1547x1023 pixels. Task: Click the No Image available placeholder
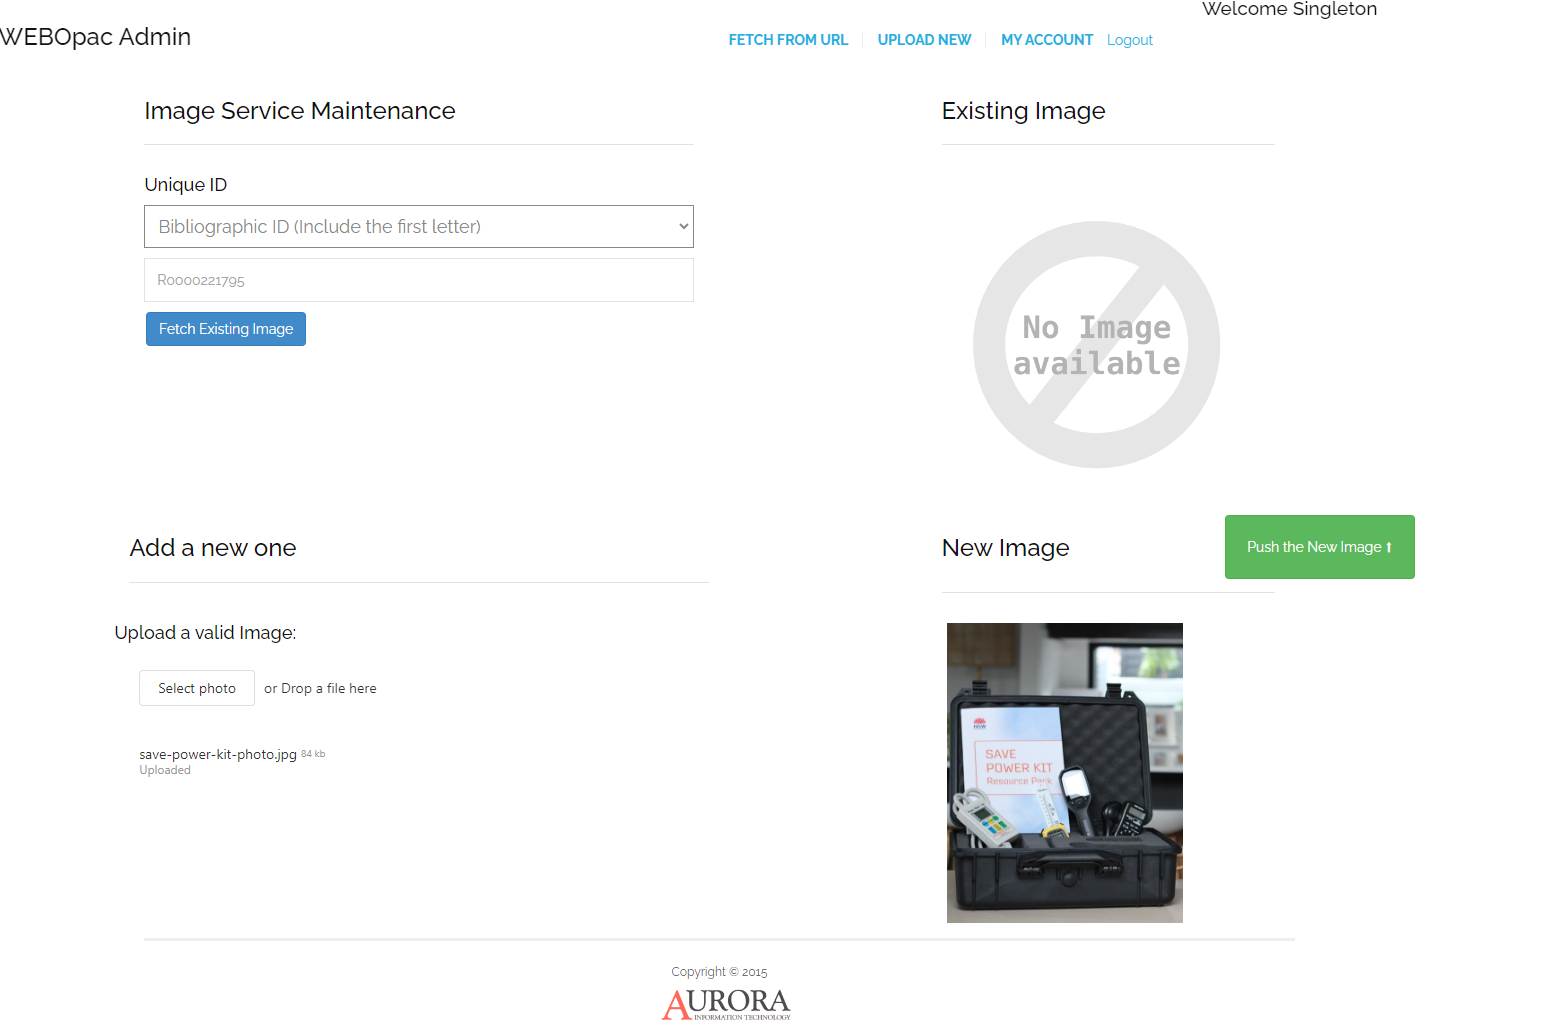(x=1096, y=345)
